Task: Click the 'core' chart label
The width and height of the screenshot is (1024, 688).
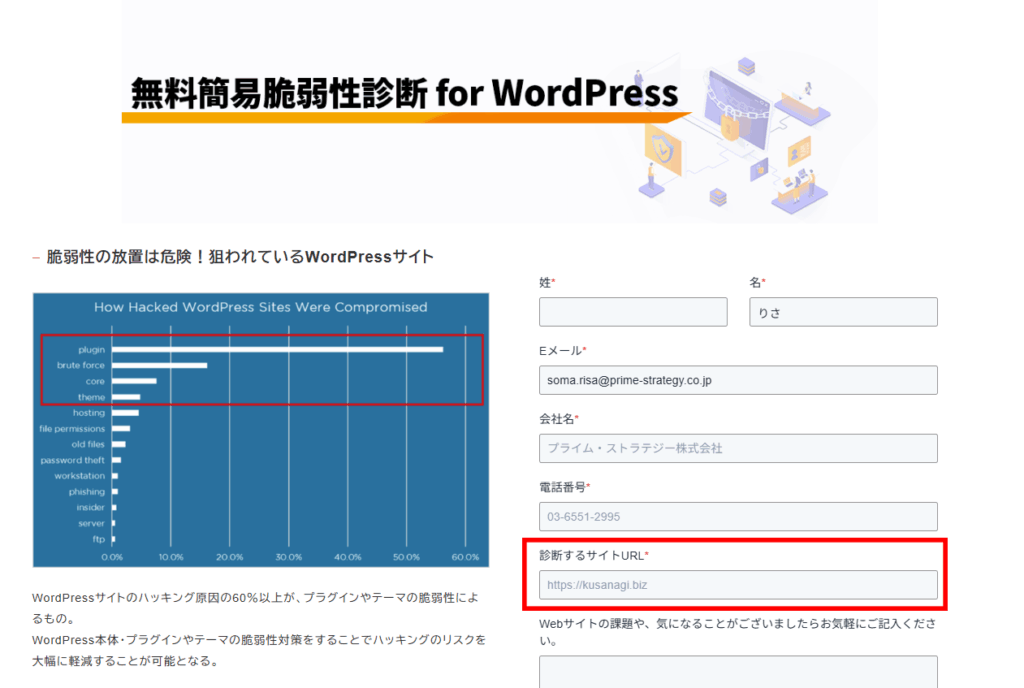Action: pyautogui.click(x=95, y=381)
